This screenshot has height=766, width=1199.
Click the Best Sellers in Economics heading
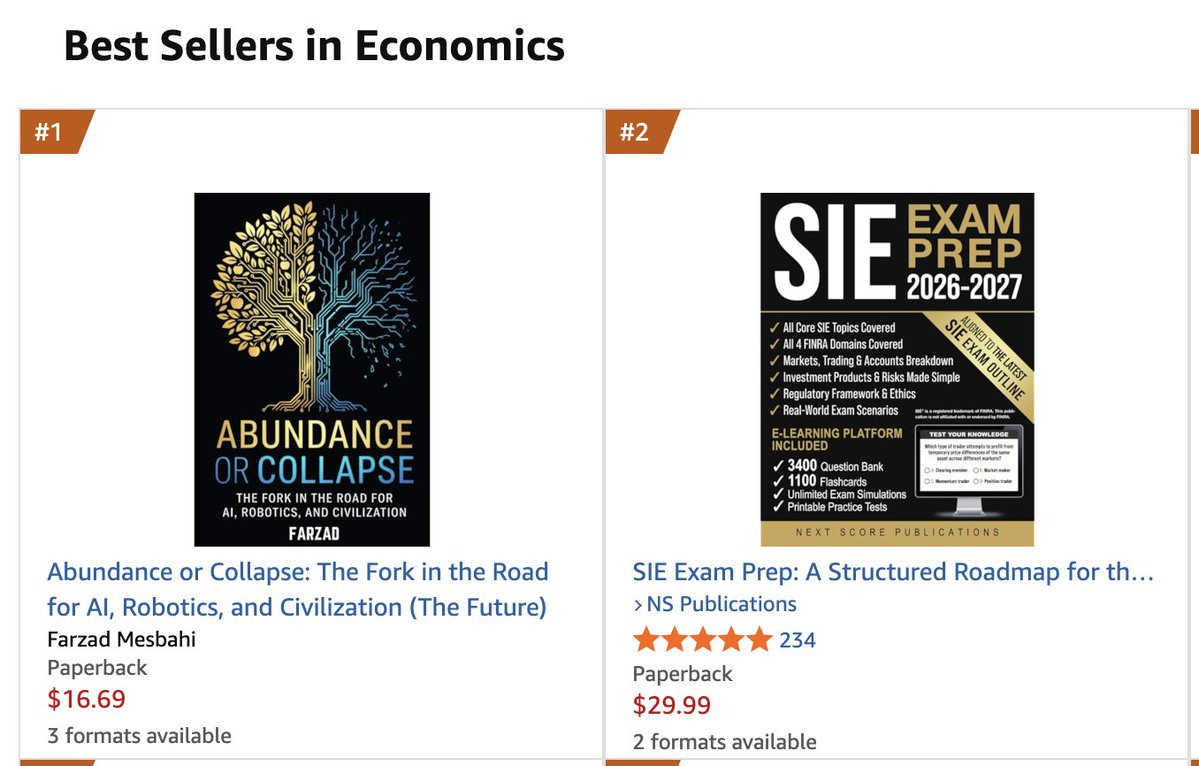click(x=314, y=46)
